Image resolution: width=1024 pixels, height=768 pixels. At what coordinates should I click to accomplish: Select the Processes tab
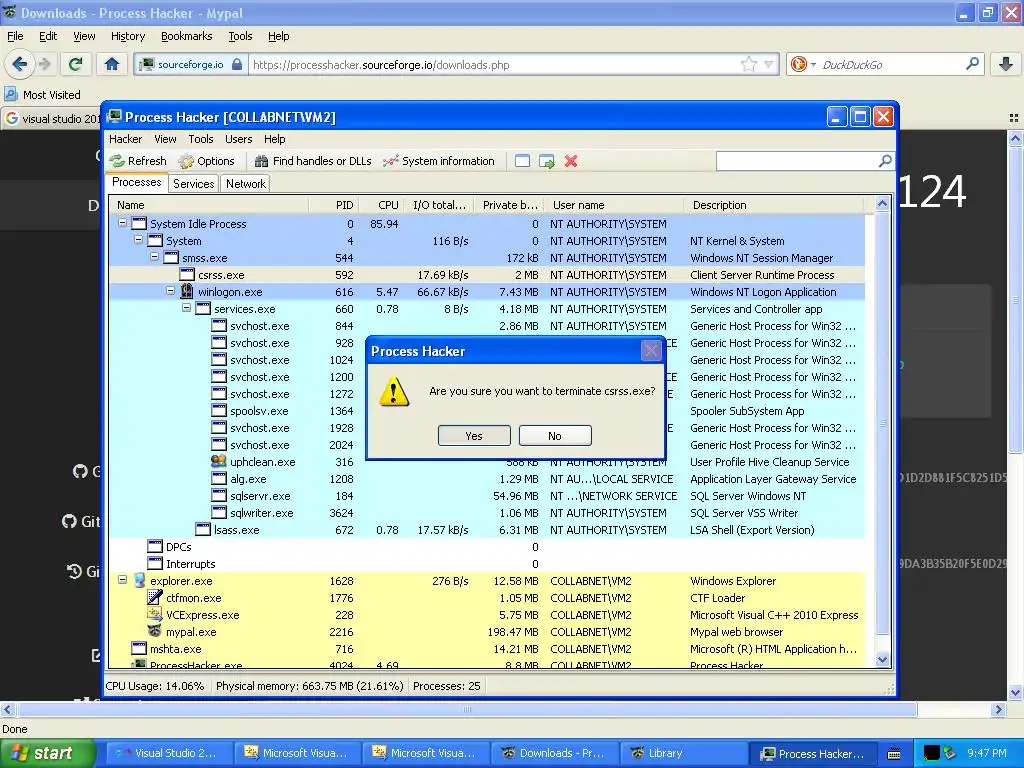pyautogui.click(x=136, y=182)
